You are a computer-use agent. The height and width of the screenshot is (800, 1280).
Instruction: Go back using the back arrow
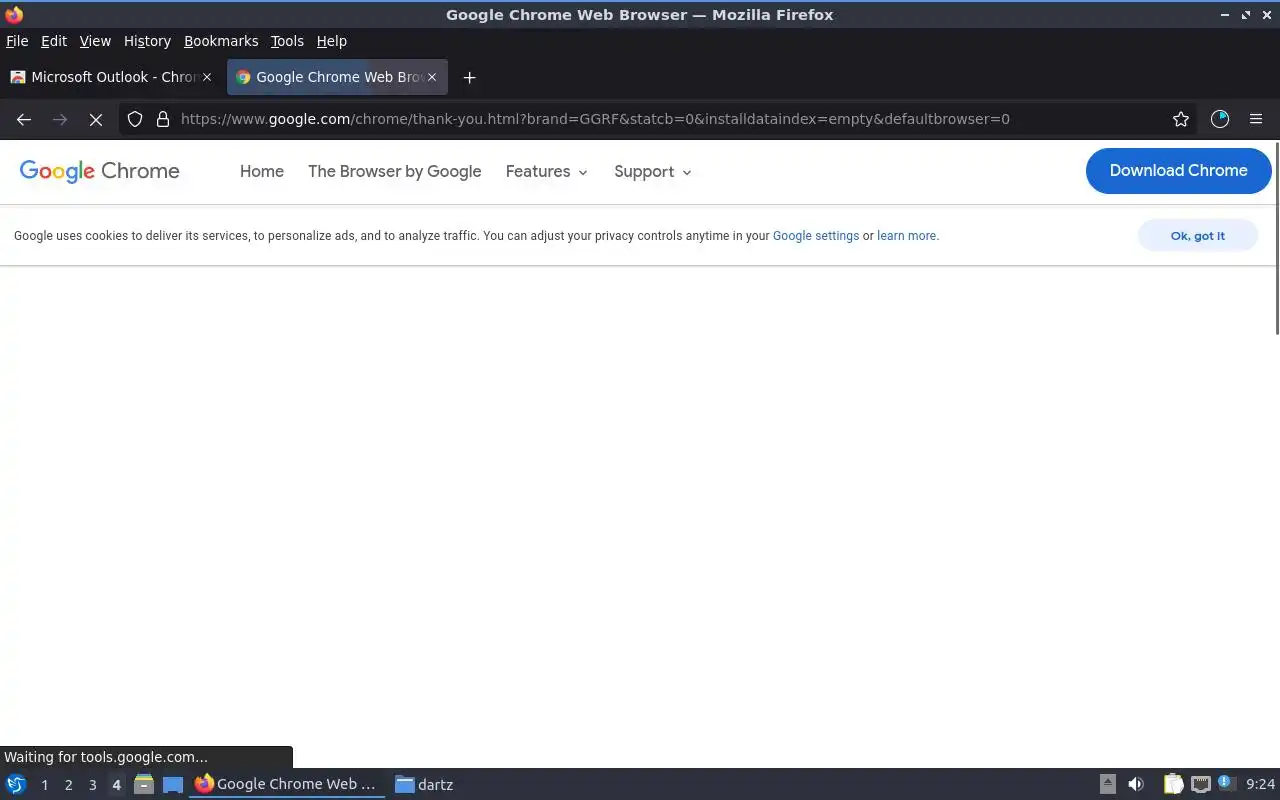click(x=24, y=119)
